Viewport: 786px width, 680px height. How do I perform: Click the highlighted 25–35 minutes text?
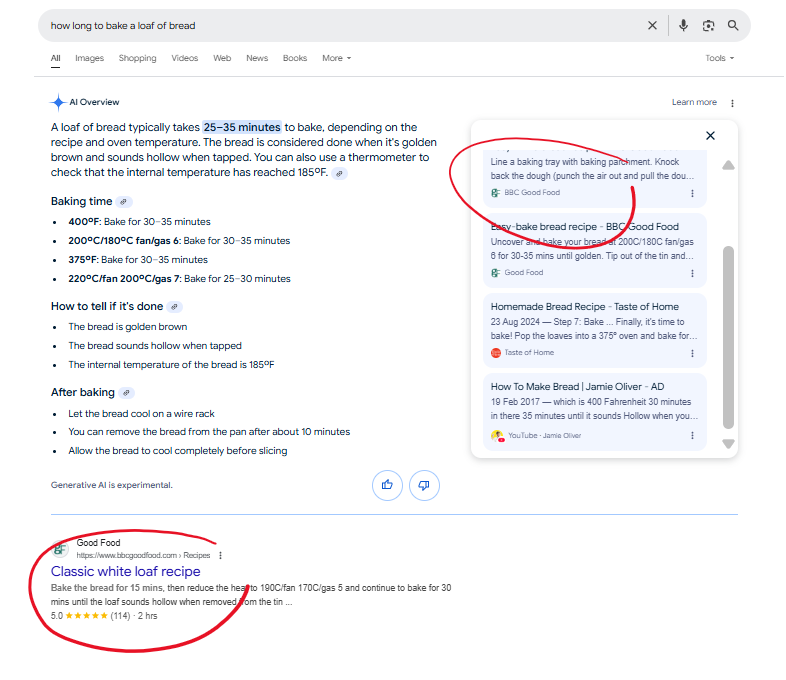point(242,127)
